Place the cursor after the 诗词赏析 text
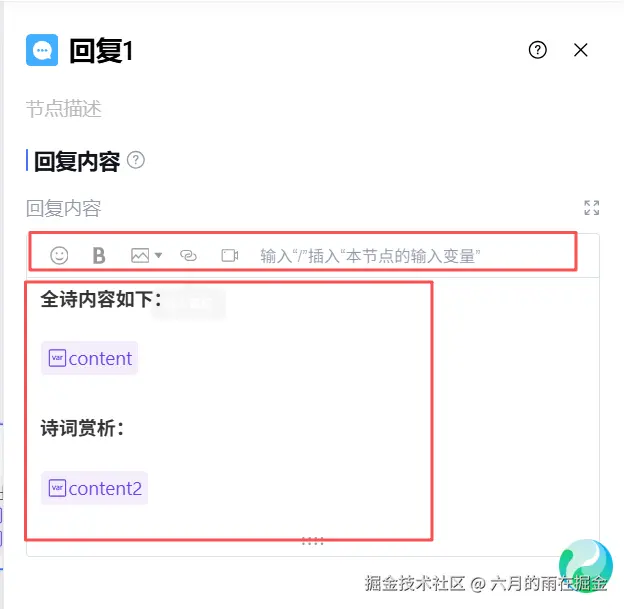Image resolution: width=624 pixels, height=609 pixels. click(x=127, y=429)
